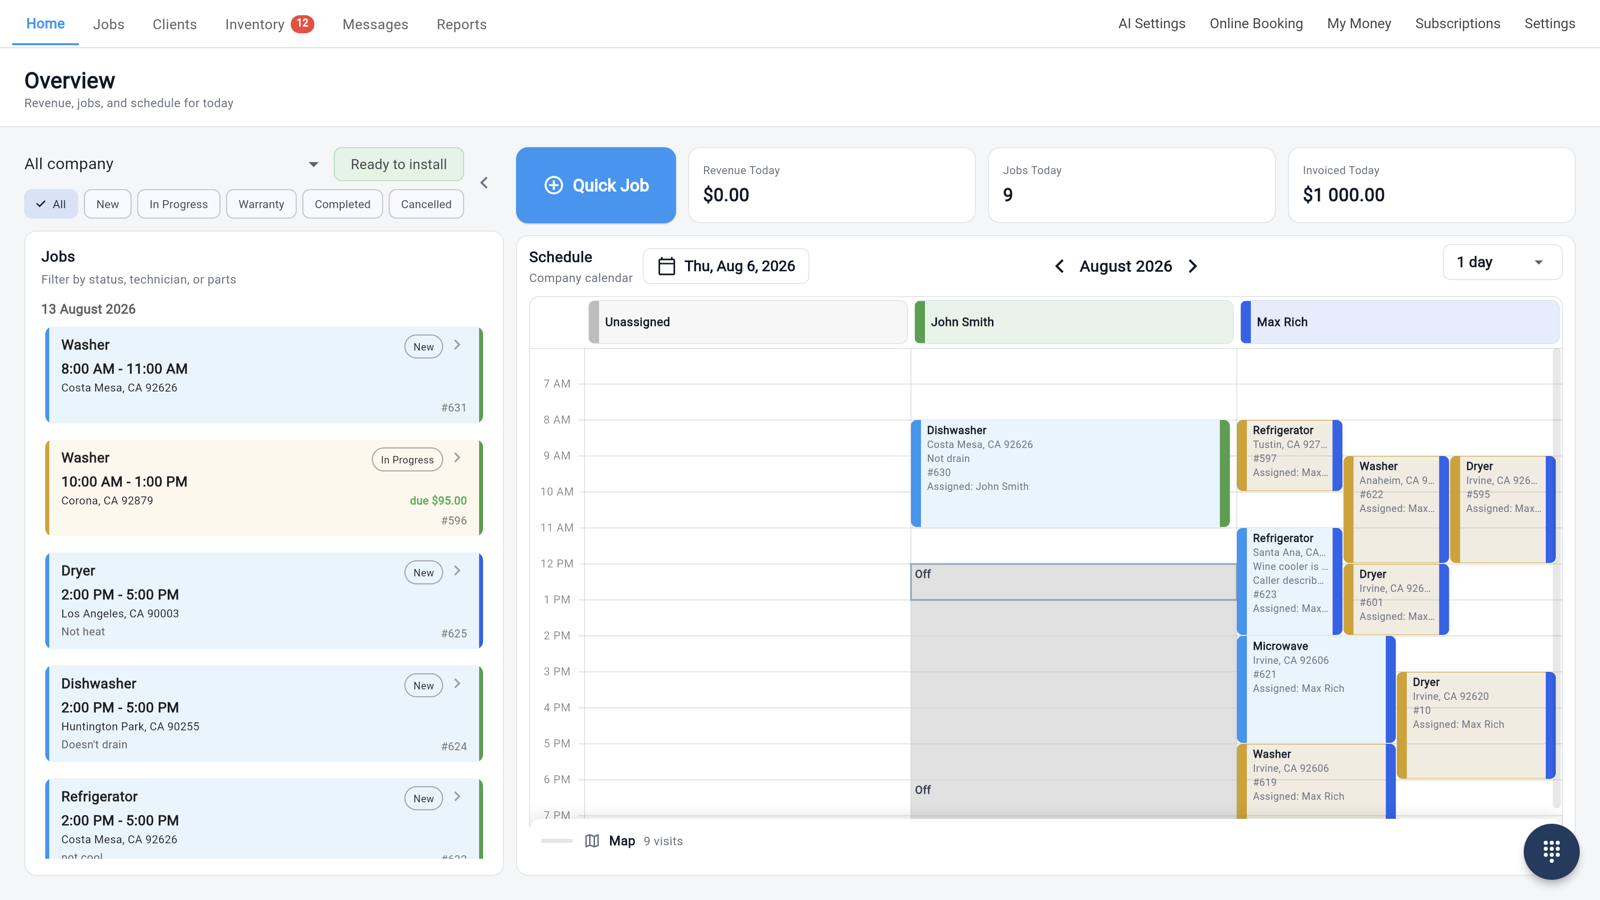
Task: Click the Ready to install button
Action: [398, 164]
